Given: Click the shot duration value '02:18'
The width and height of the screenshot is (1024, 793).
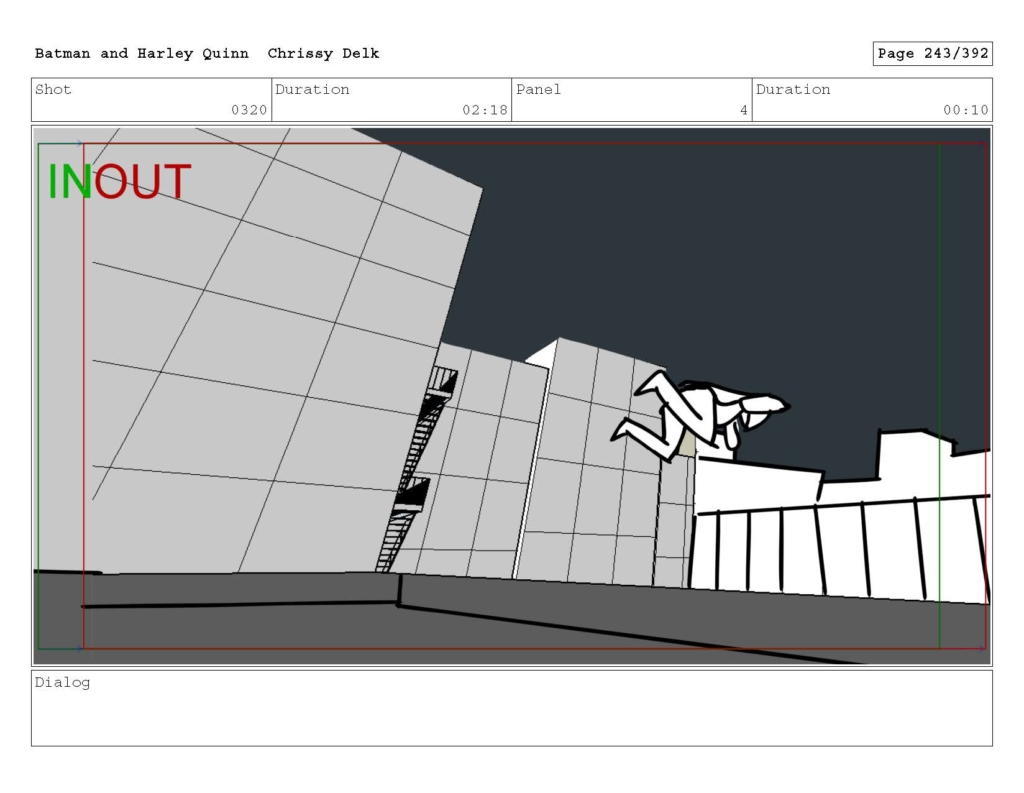Looking at the screenshot, I should tap(485, 110).
